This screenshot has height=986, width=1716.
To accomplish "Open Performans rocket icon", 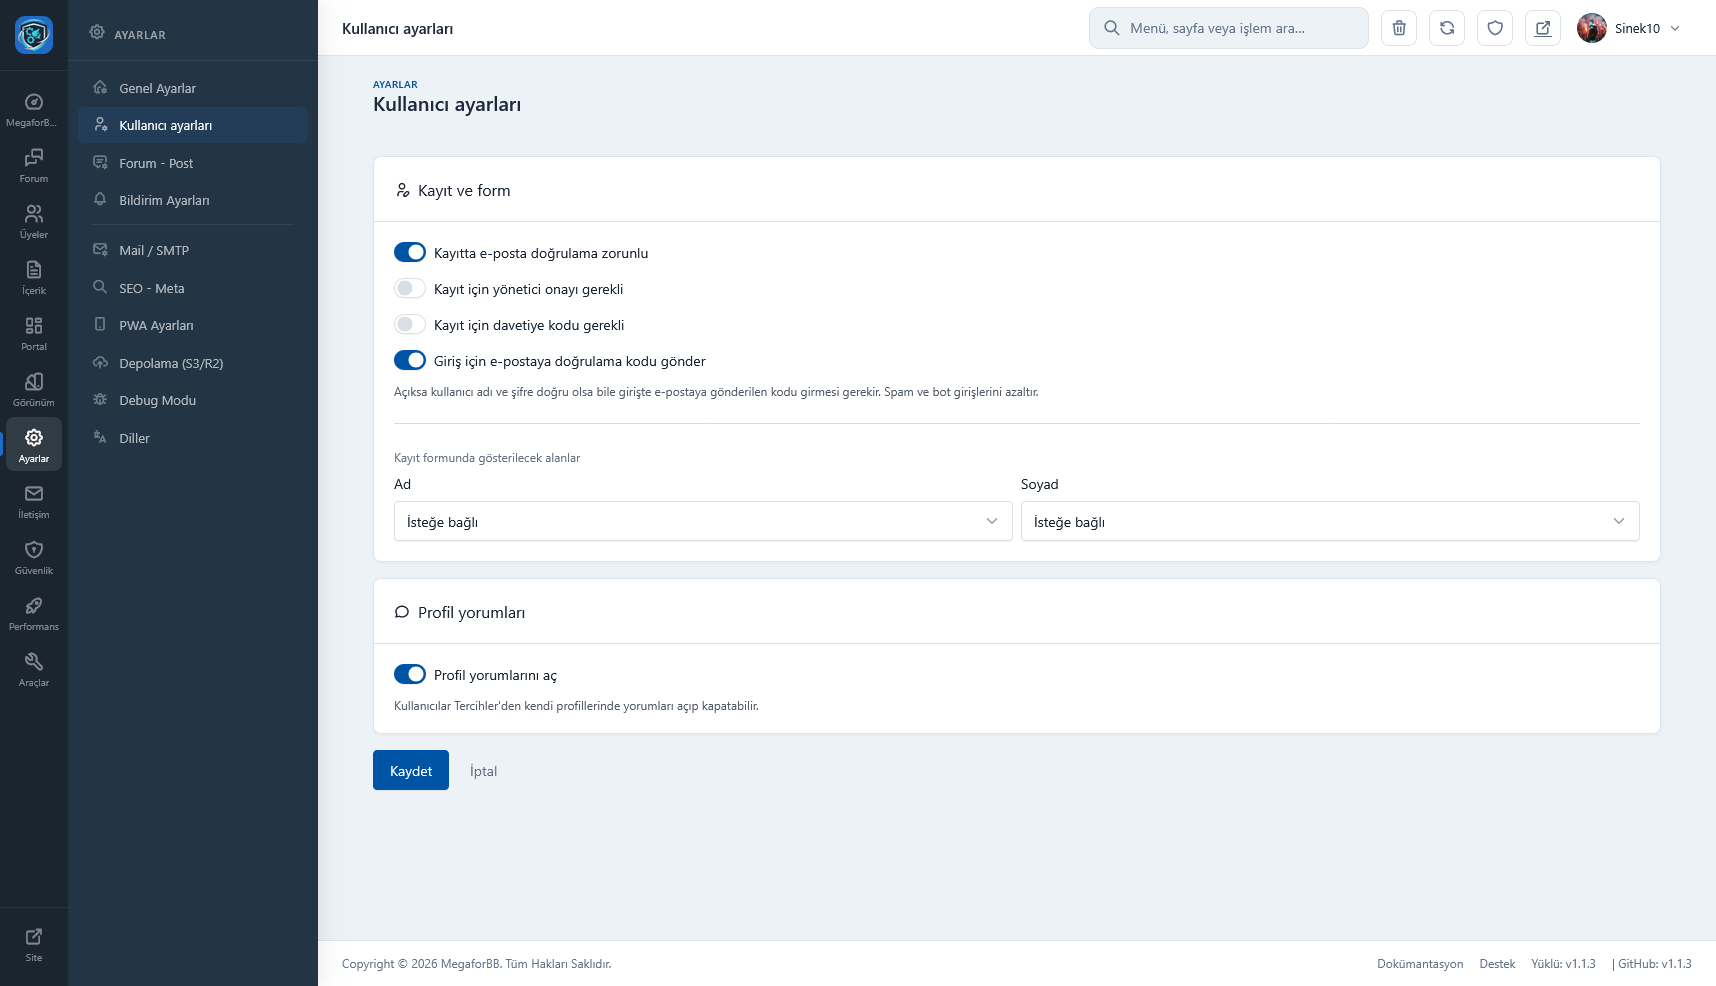I will [x=34, y=613].
